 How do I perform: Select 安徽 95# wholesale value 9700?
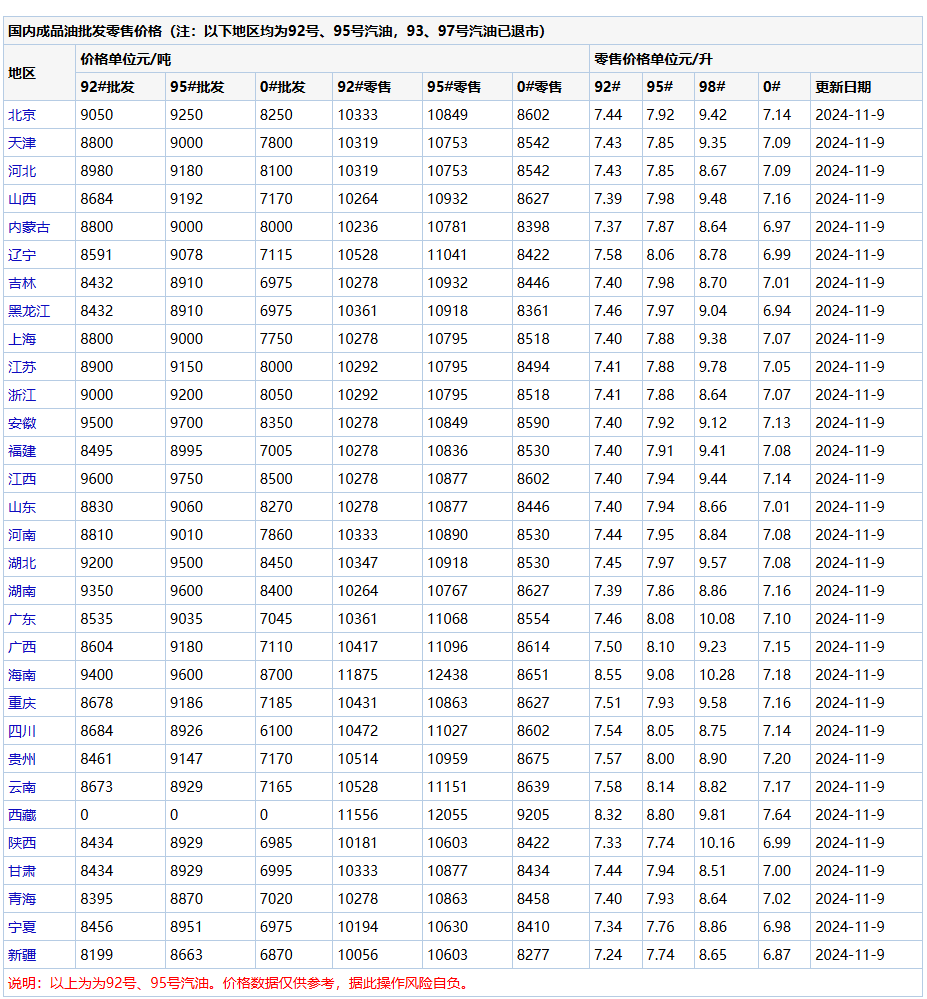186,424
